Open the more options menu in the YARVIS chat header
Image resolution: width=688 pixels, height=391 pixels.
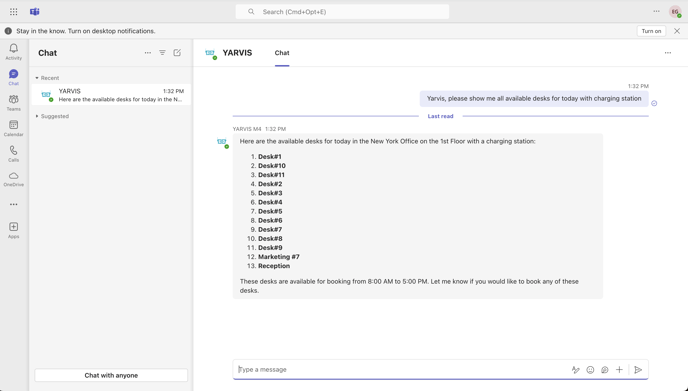[667, 53]
